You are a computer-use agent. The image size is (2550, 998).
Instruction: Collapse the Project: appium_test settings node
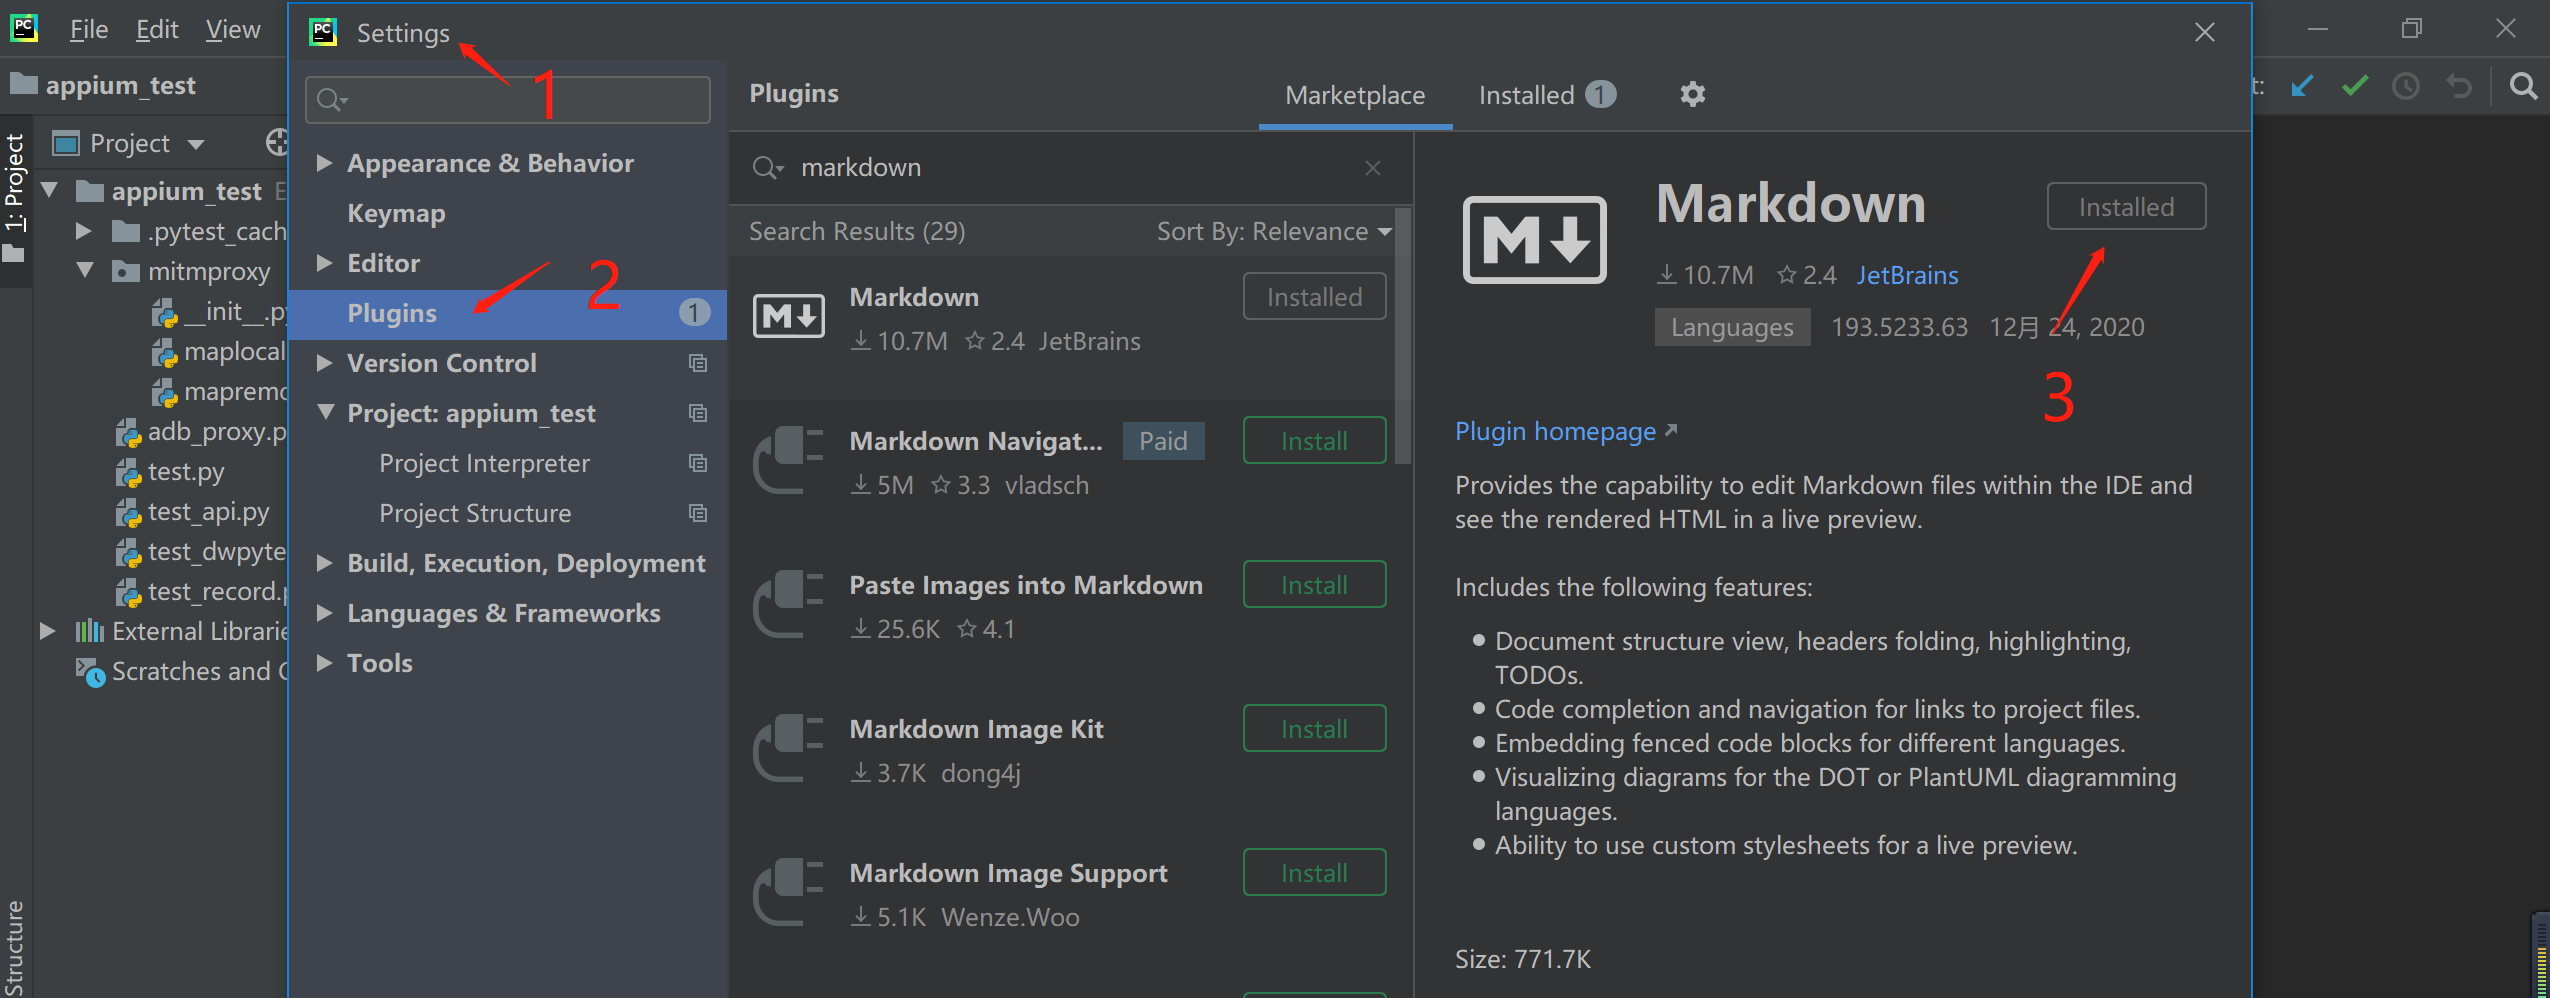point(325,412)
